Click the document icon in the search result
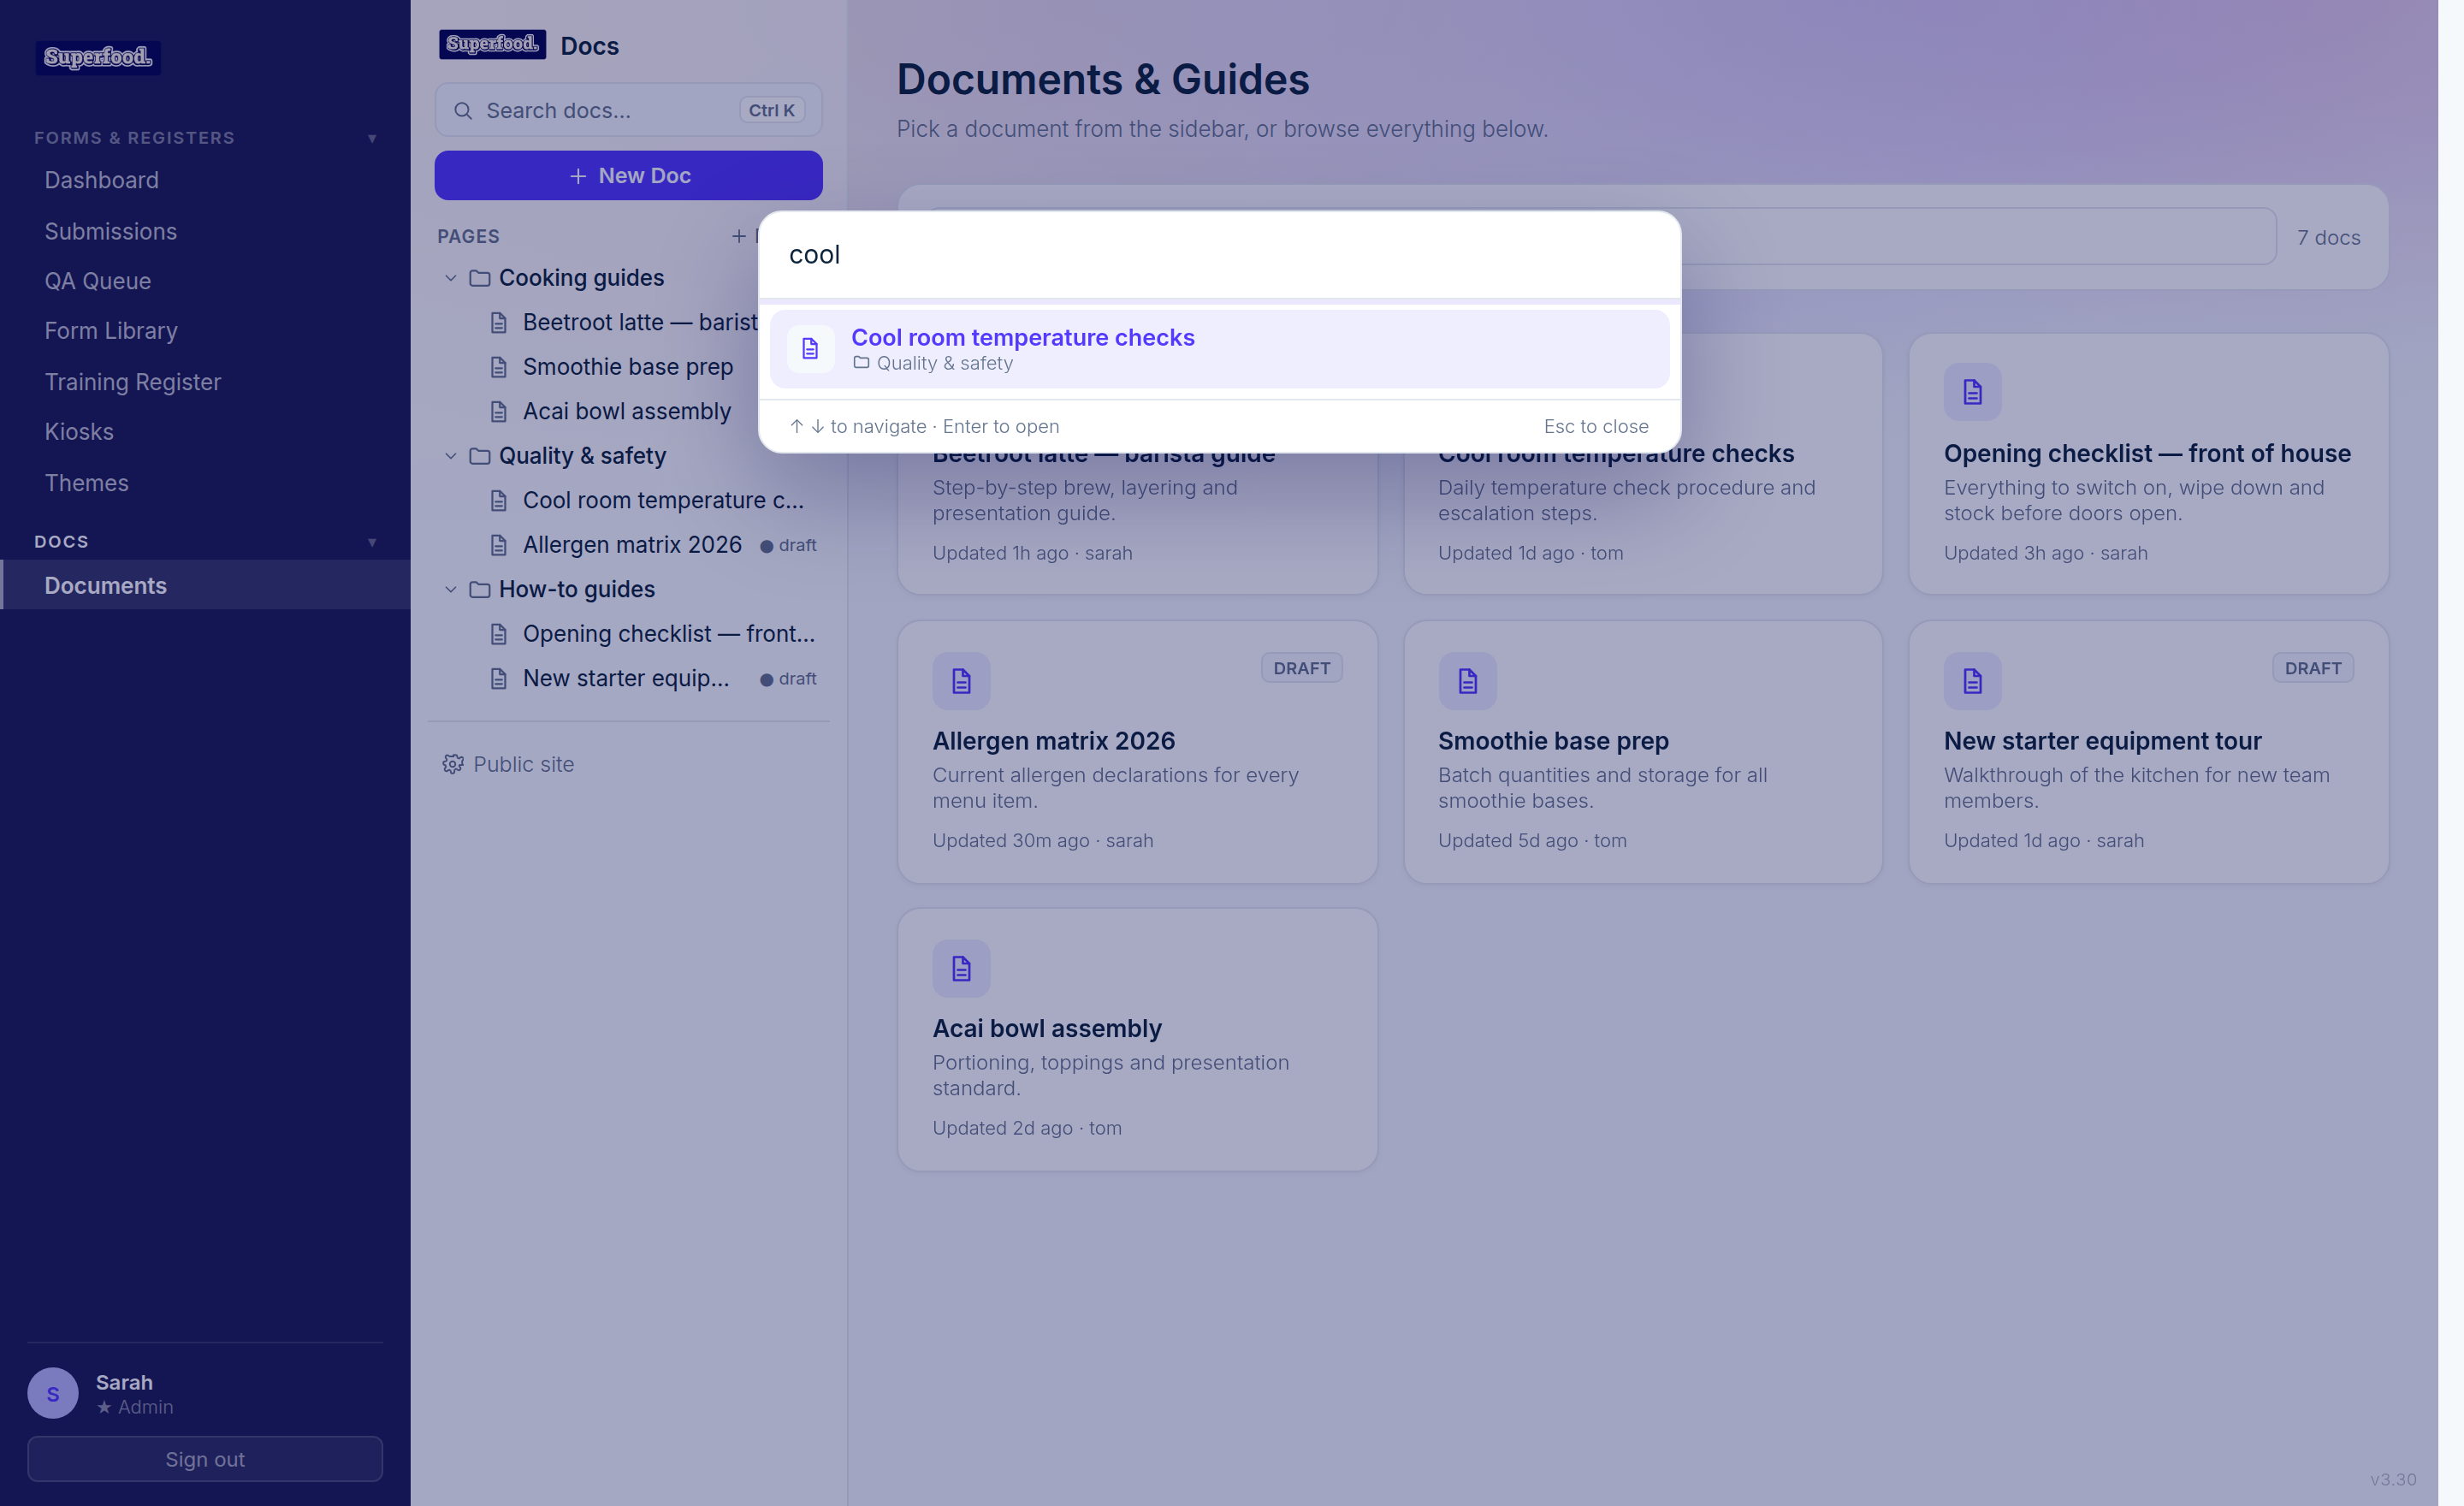Screen dimensions: 2464x1506 [x=810, y=349]
